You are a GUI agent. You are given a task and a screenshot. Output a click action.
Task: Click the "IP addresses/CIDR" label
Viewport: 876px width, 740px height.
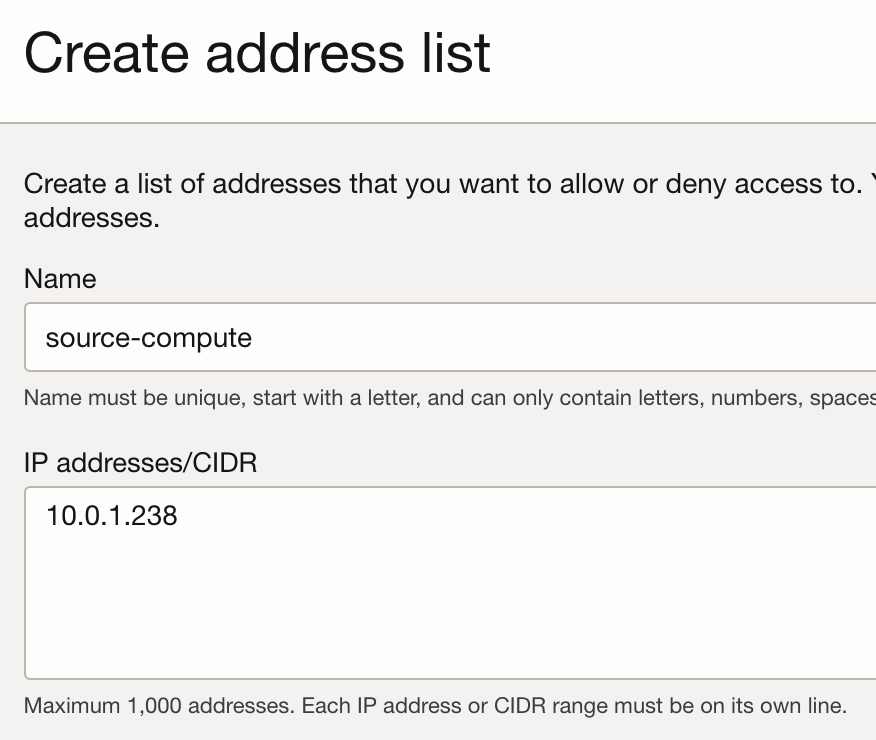[140, 463]
